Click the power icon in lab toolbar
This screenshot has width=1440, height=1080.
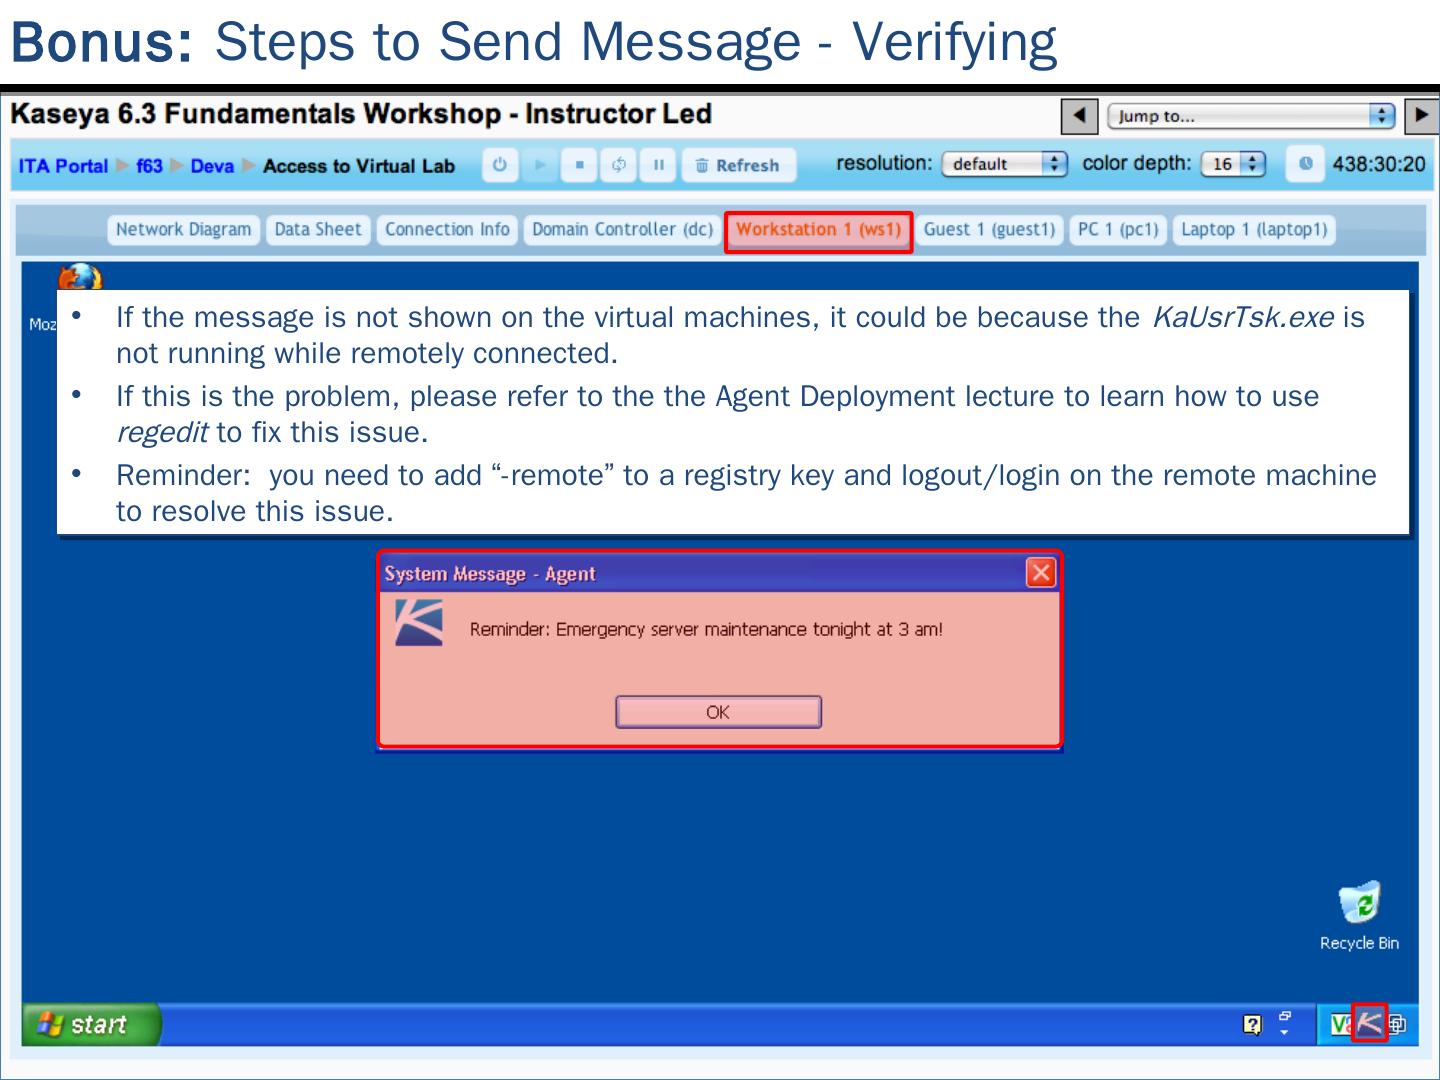[500, 165]
